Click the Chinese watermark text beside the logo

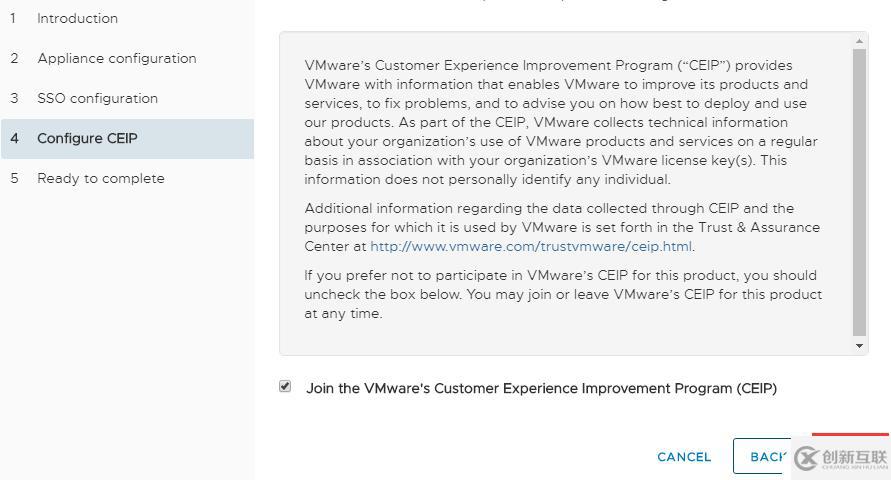coord(854,457)
